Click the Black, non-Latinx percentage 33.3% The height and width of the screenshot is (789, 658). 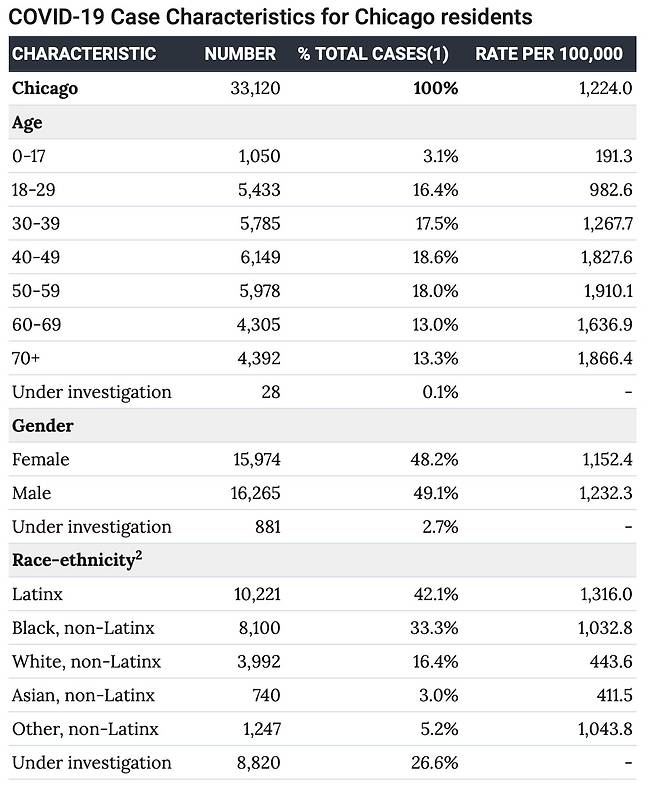tap(434, 628)
